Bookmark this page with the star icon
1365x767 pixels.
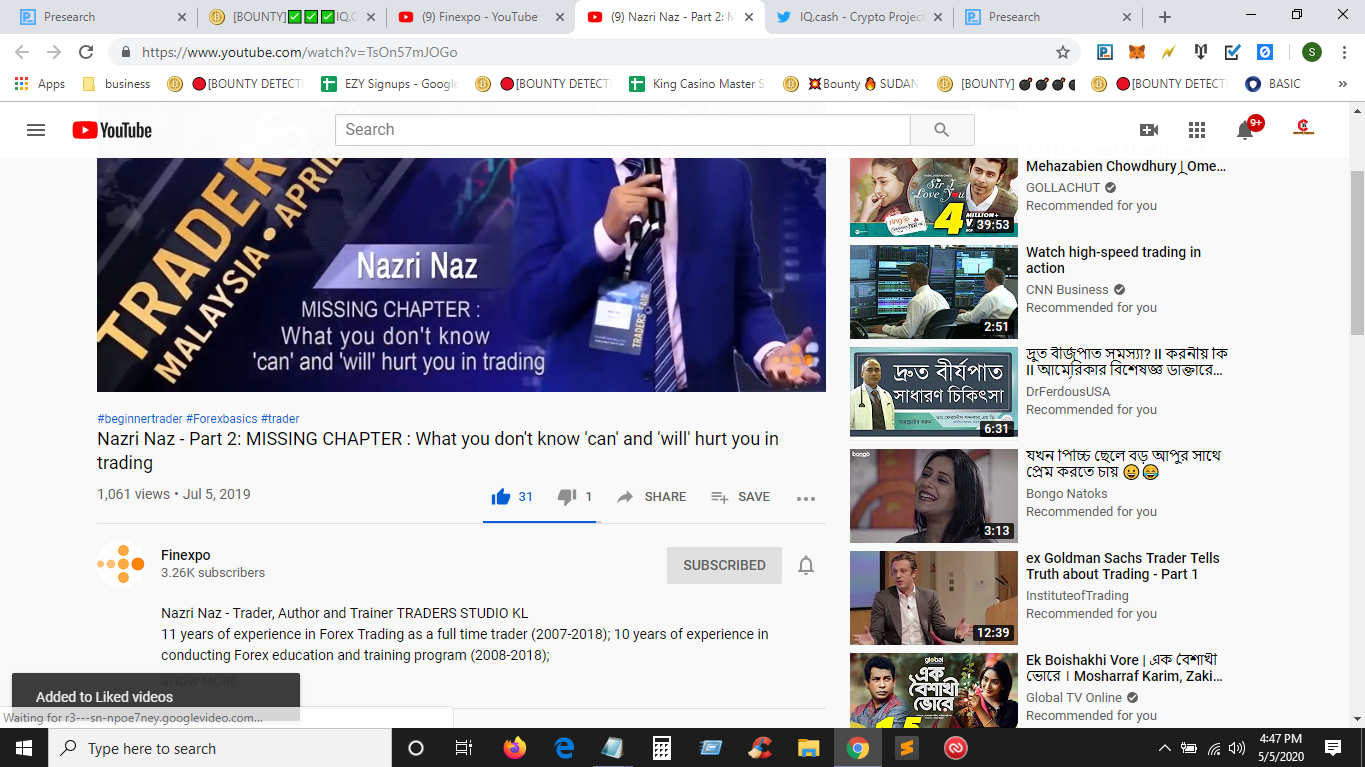click(x=1063, y=52)
